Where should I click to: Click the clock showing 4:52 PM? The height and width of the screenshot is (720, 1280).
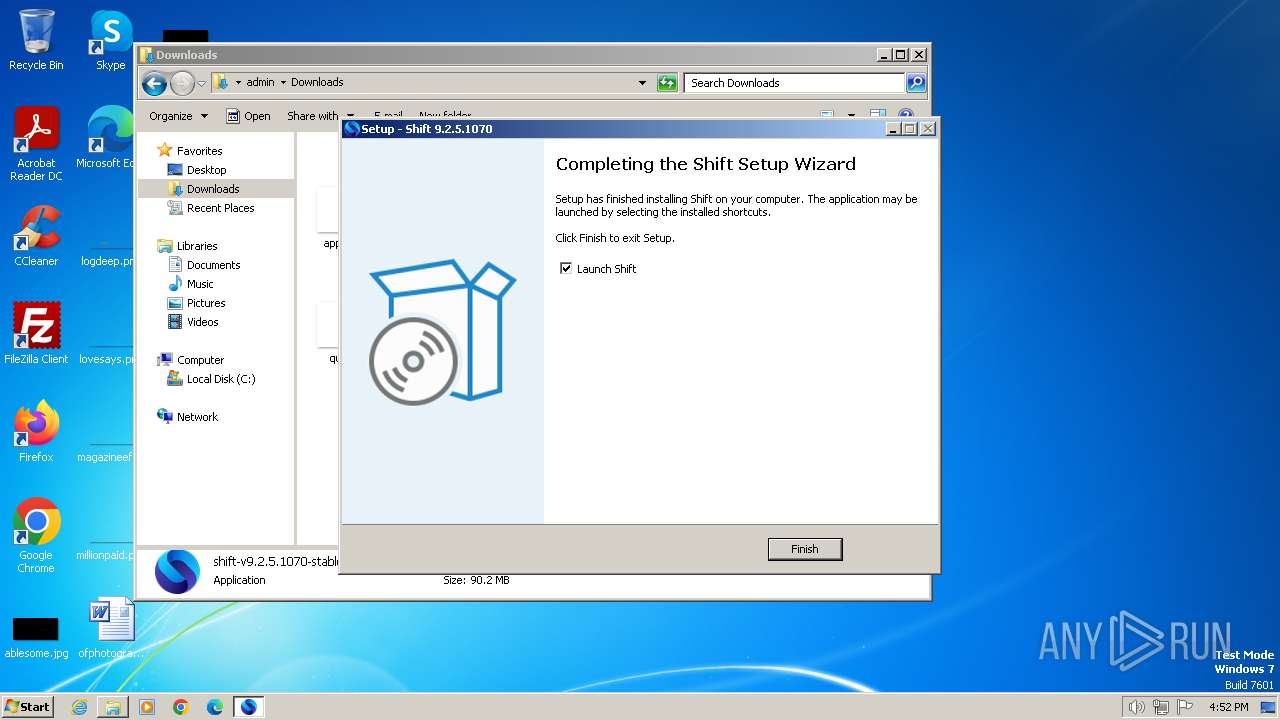pos(1228,707)
